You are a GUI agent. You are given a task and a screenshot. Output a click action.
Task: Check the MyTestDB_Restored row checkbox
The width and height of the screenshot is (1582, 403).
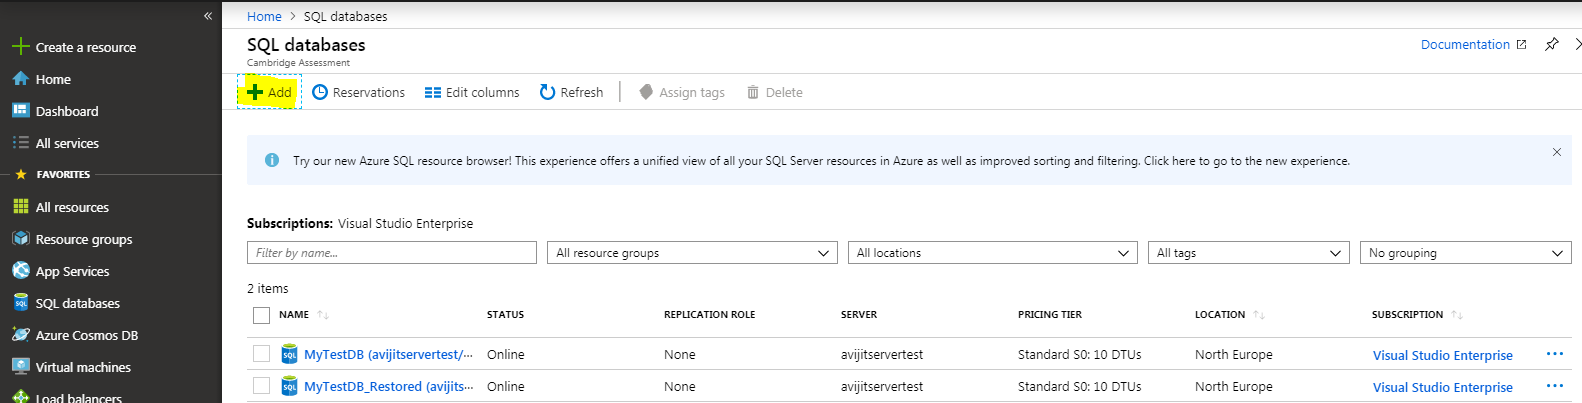(x=262, y=386)
